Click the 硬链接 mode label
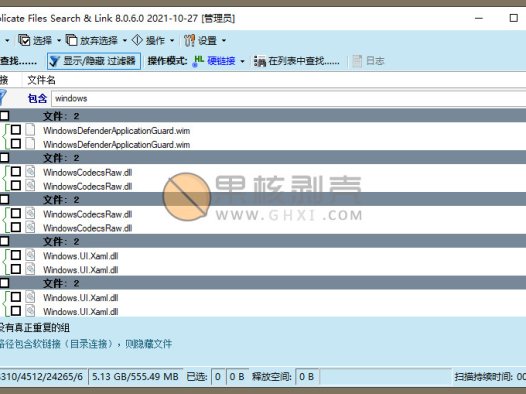 (221, 61)
